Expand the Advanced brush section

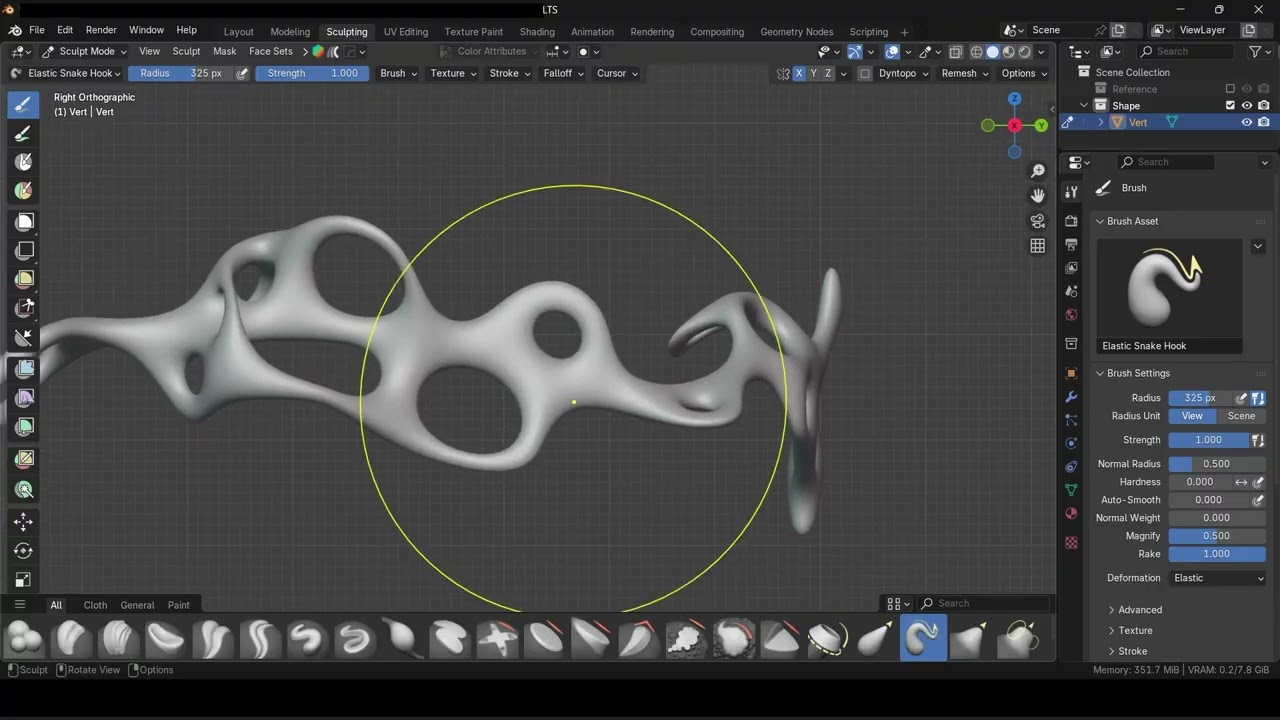click(x=1140, y=610)
